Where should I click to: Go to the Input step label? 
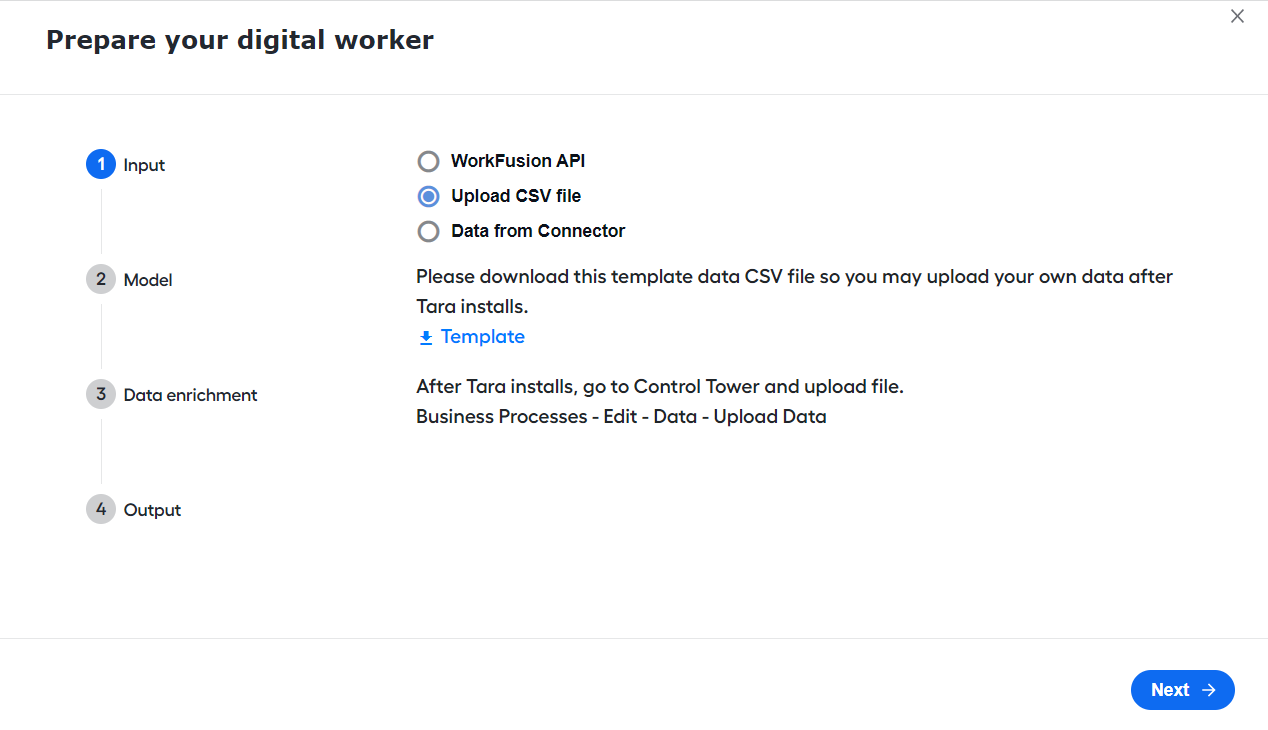[144, 165]
